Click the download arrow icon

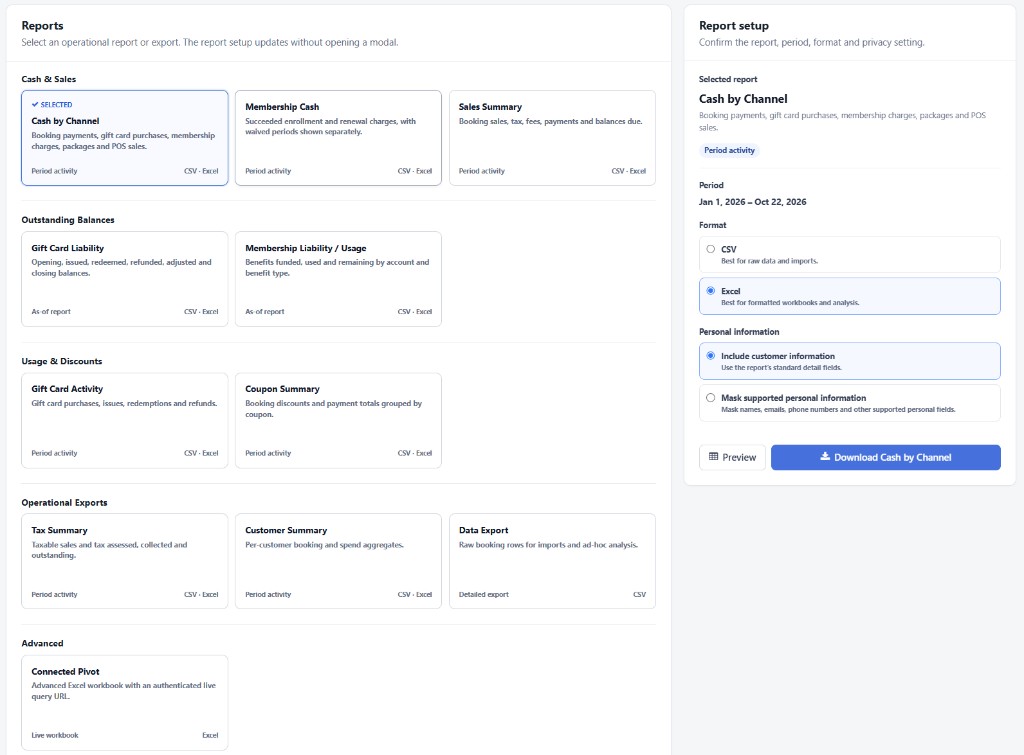[825, 457]
